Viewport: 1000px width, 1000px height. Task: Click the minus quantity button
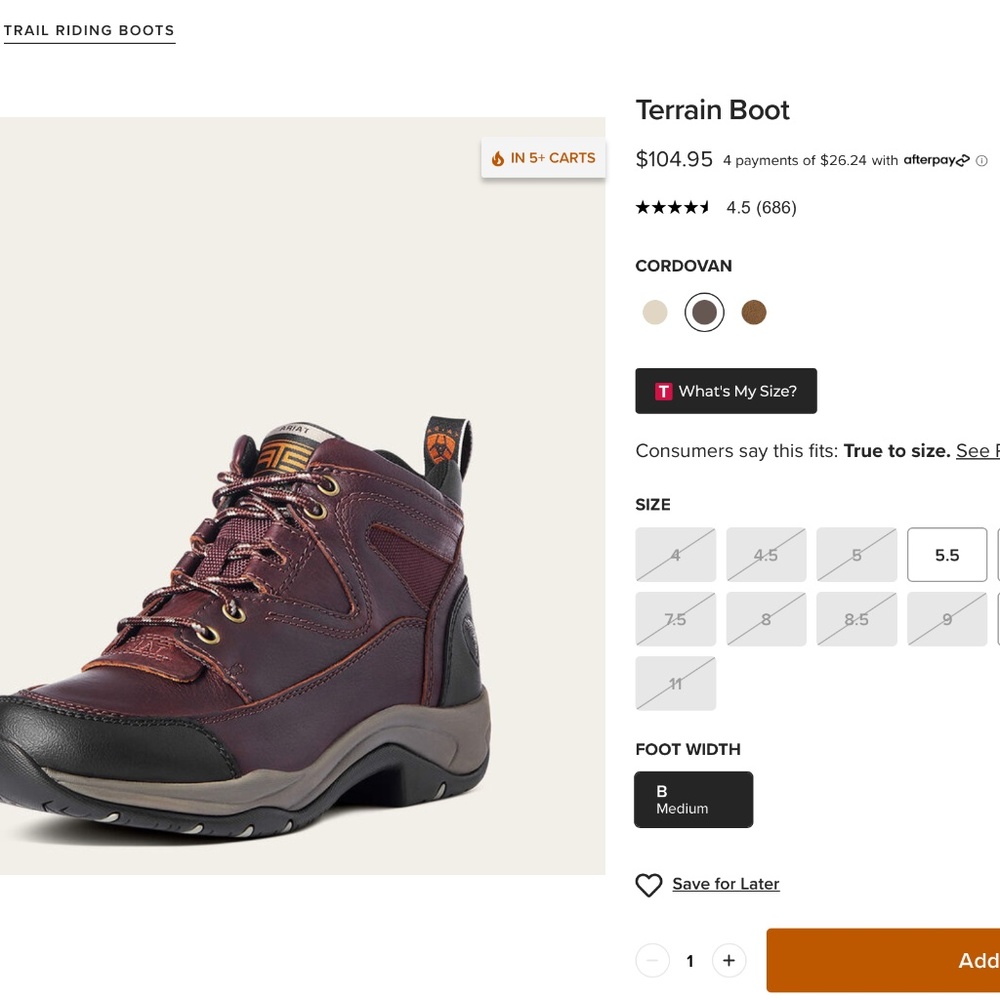coord(652,960)
